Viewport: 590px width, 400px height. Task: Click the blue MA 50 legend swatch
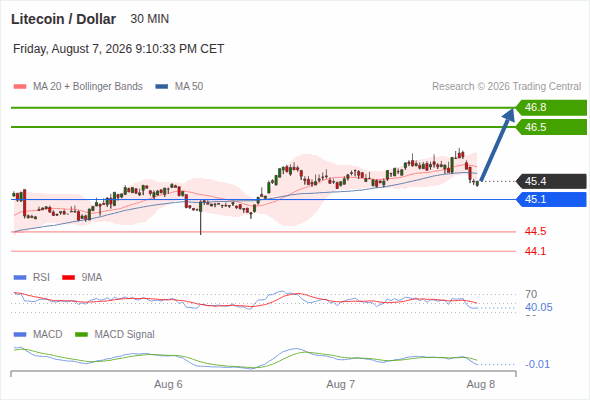[x=162, y=87]
